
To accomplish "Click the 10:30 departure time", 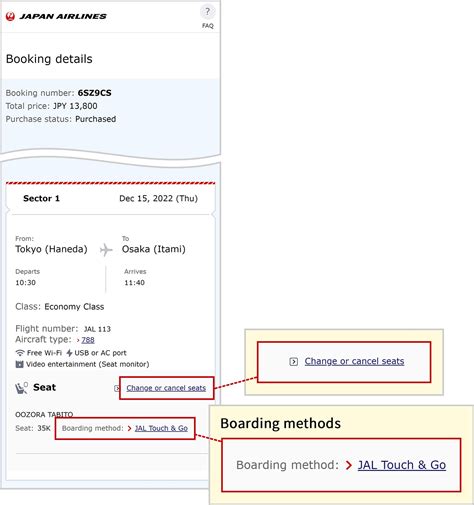I will click(x=25, y=283).
